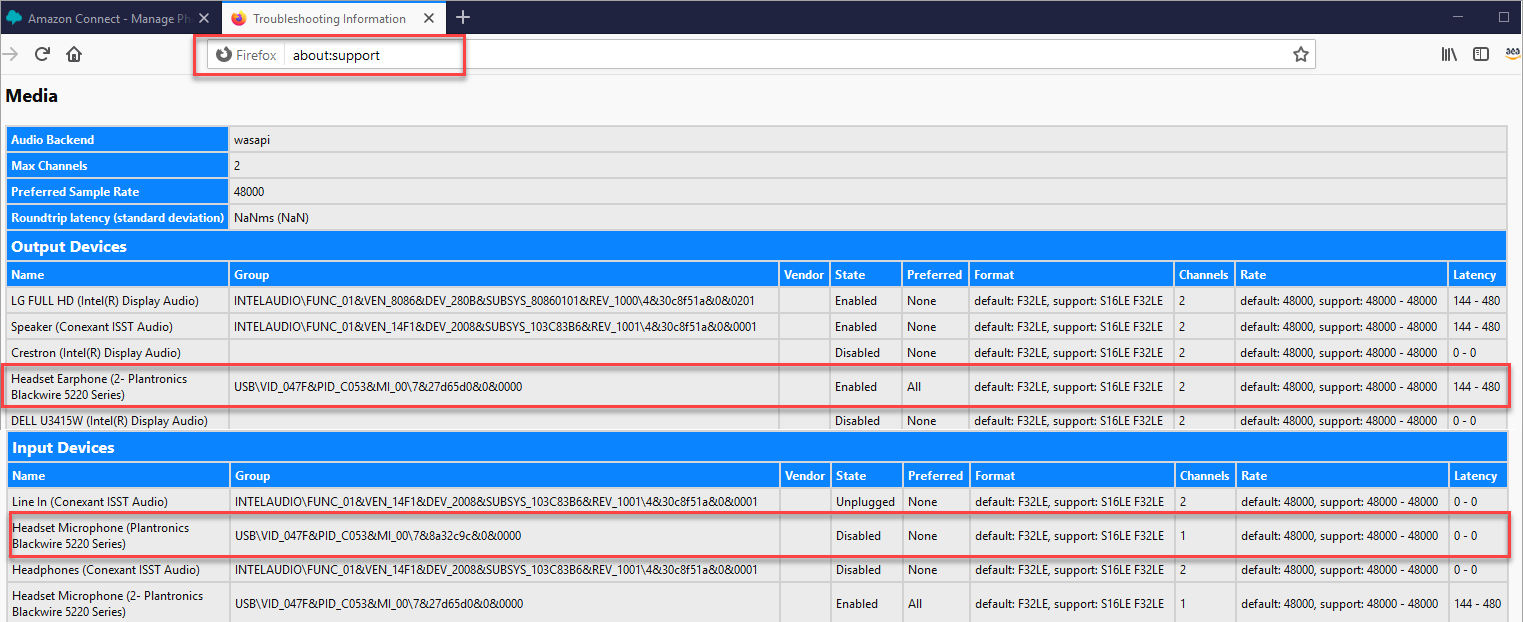
Task: Click the Audio Backend value wasapi
Action: pyautogui.click(x=252, y=140)
